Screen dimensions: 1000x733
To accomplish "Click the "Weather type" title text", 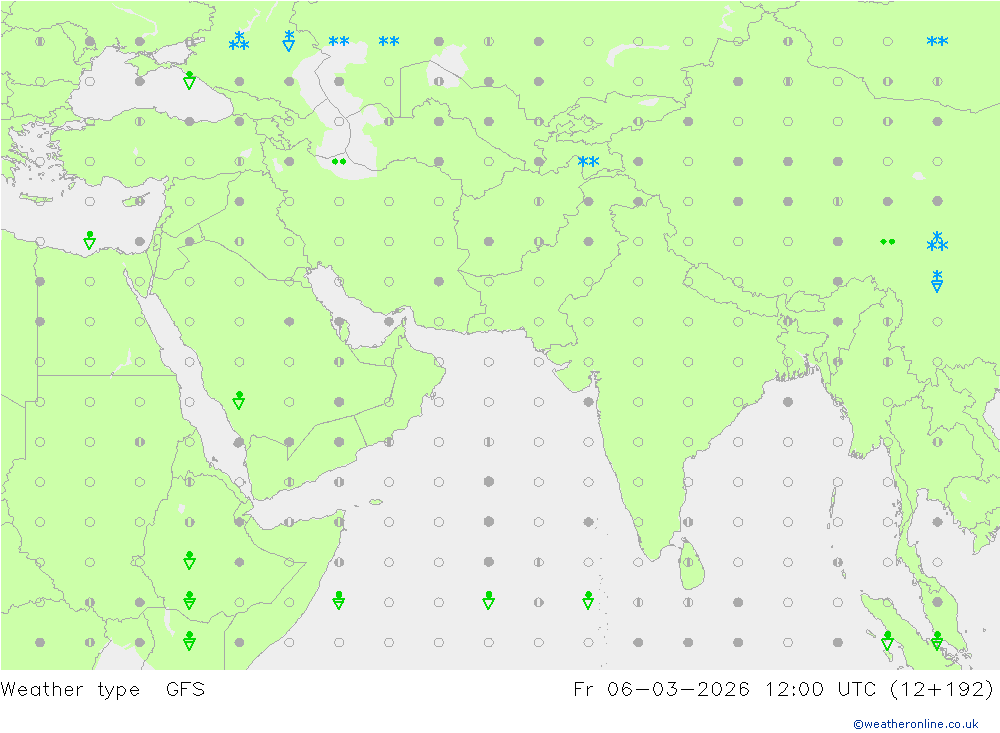I will point(70,689).
